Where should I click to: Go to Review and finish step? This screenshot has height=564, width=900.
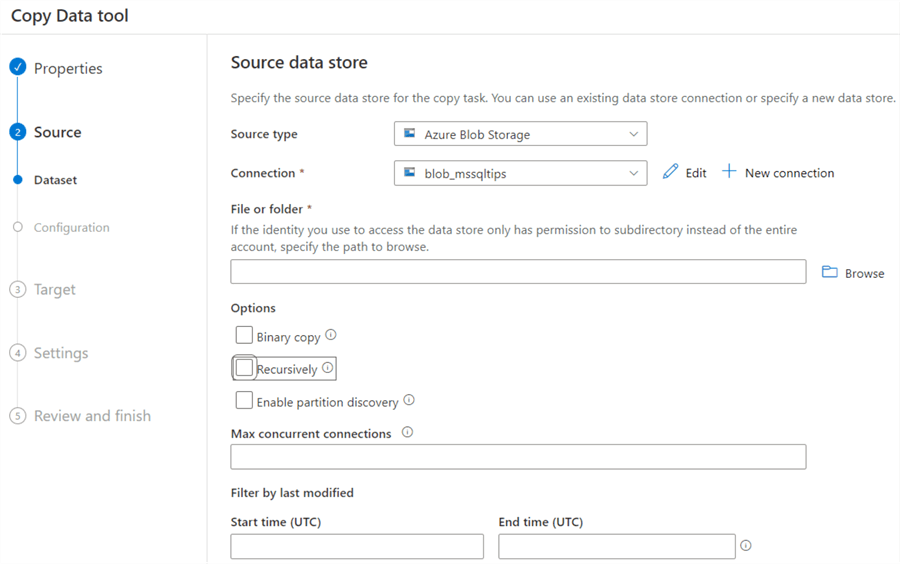point(92,415)
